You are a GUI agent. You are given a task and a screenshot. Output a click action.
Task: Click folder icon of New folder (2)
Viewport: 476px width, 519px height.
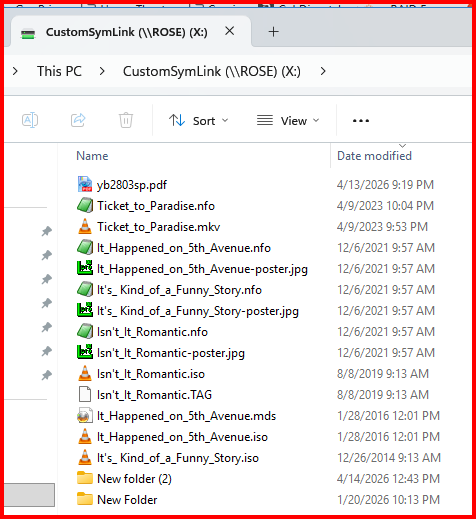click(85, 478)
